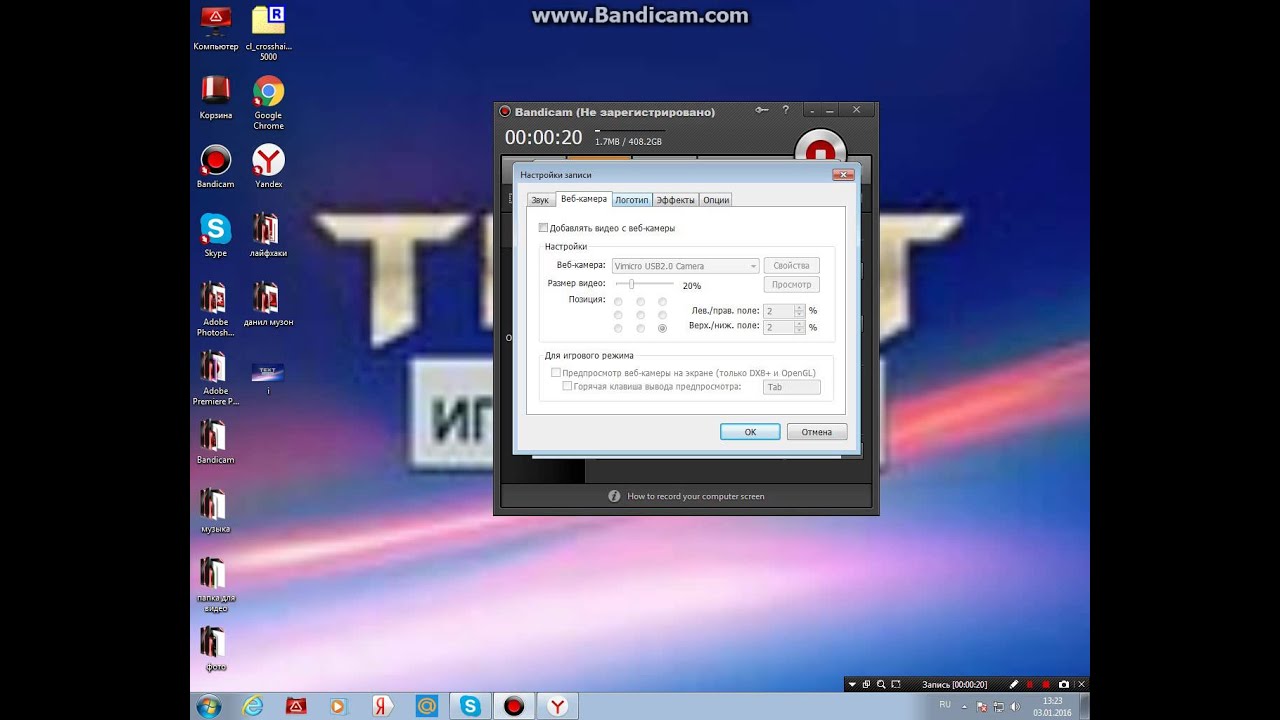Click the camera screenshot icon in recording bar
Image resolution: width=1280 pixels, height=720 pixels.
tap(1064, 684)
